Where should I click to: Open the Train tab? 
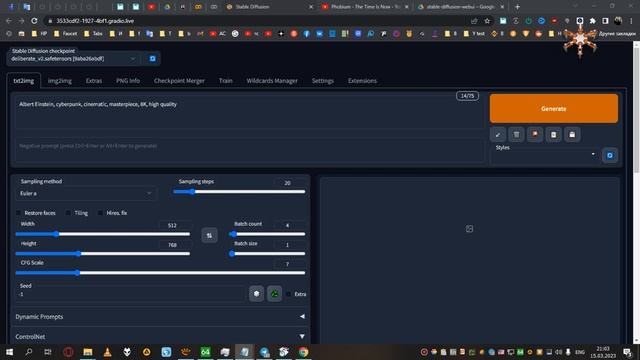coord(225,81)
